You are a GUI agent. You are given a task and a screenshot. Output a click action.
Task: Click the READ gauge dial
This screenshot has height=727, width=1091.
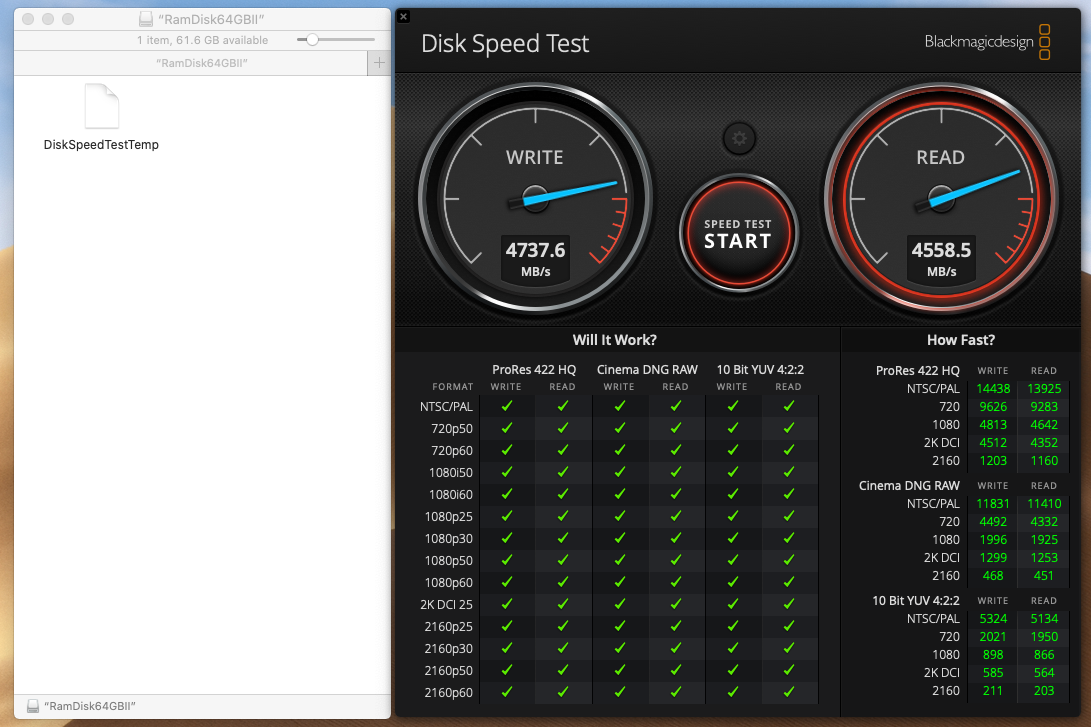tap(941, 198)
